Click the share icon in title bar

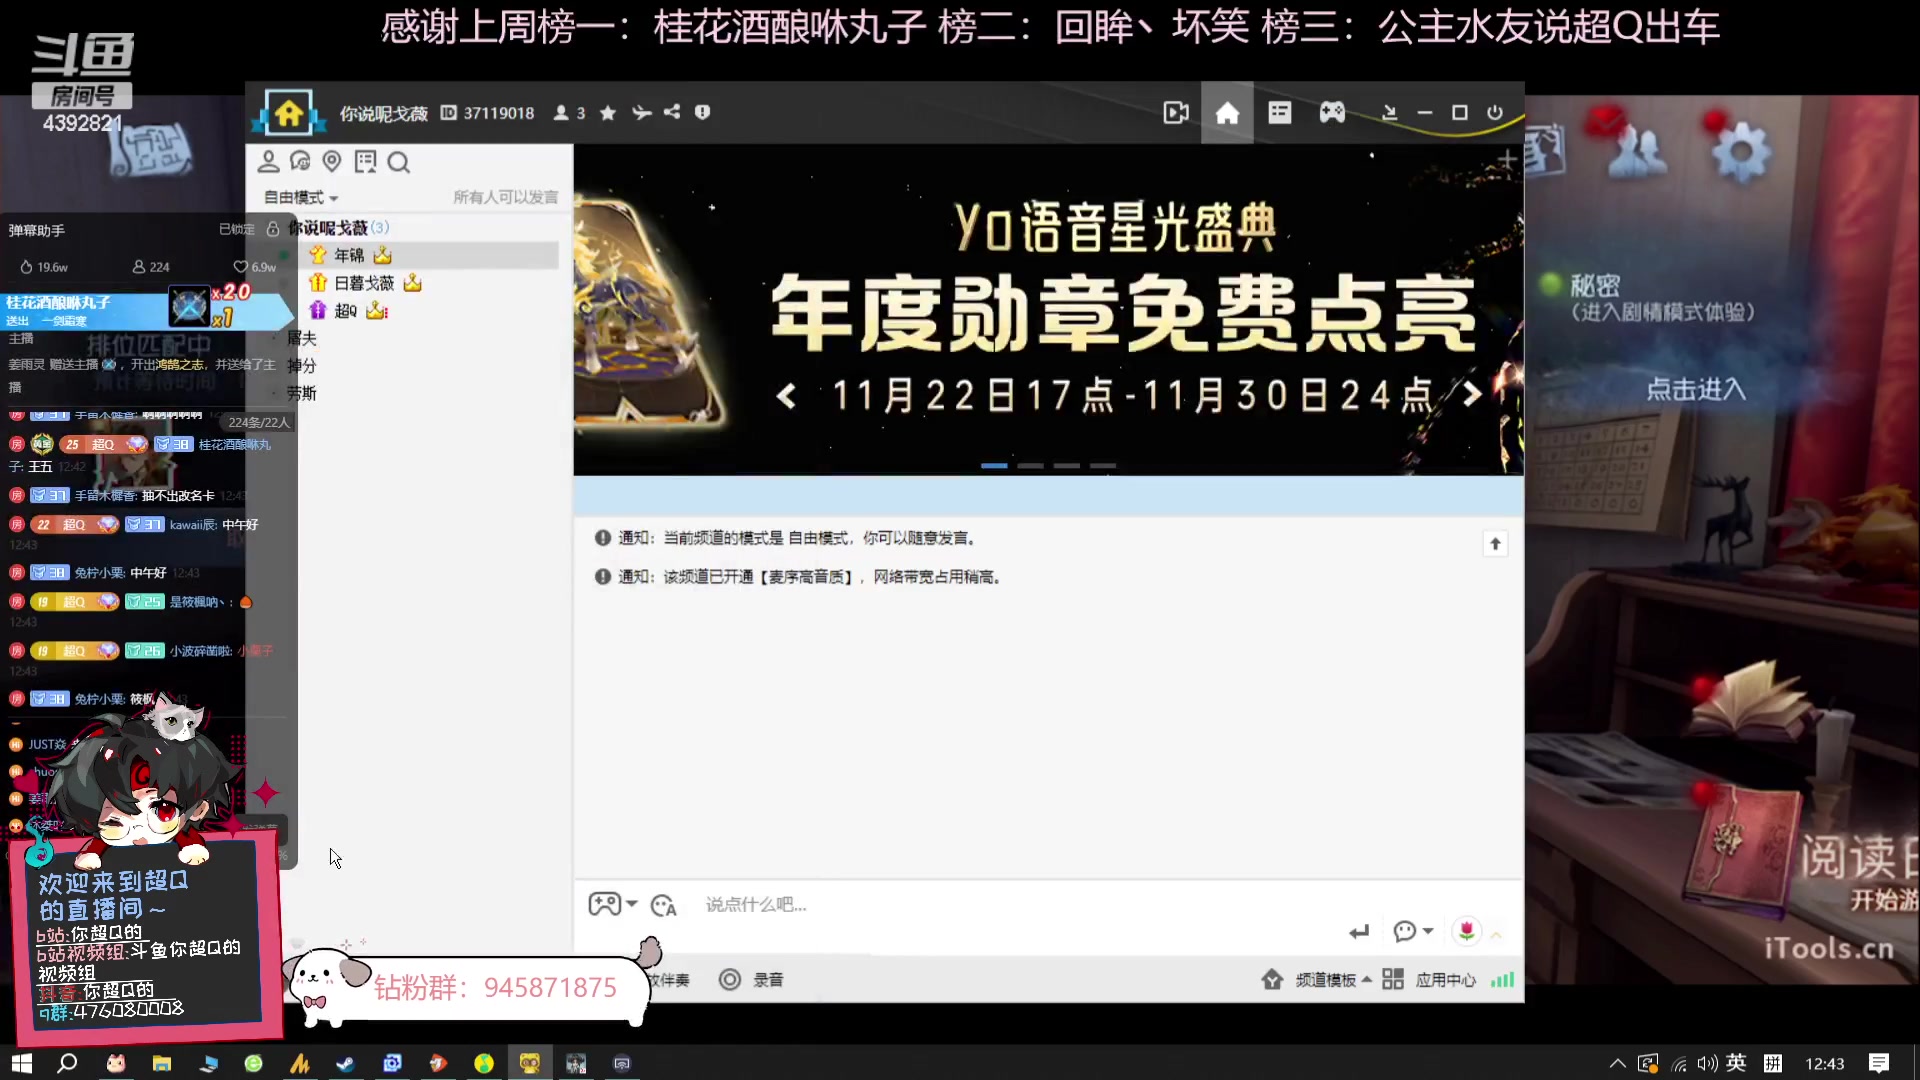tap(672, 112)
